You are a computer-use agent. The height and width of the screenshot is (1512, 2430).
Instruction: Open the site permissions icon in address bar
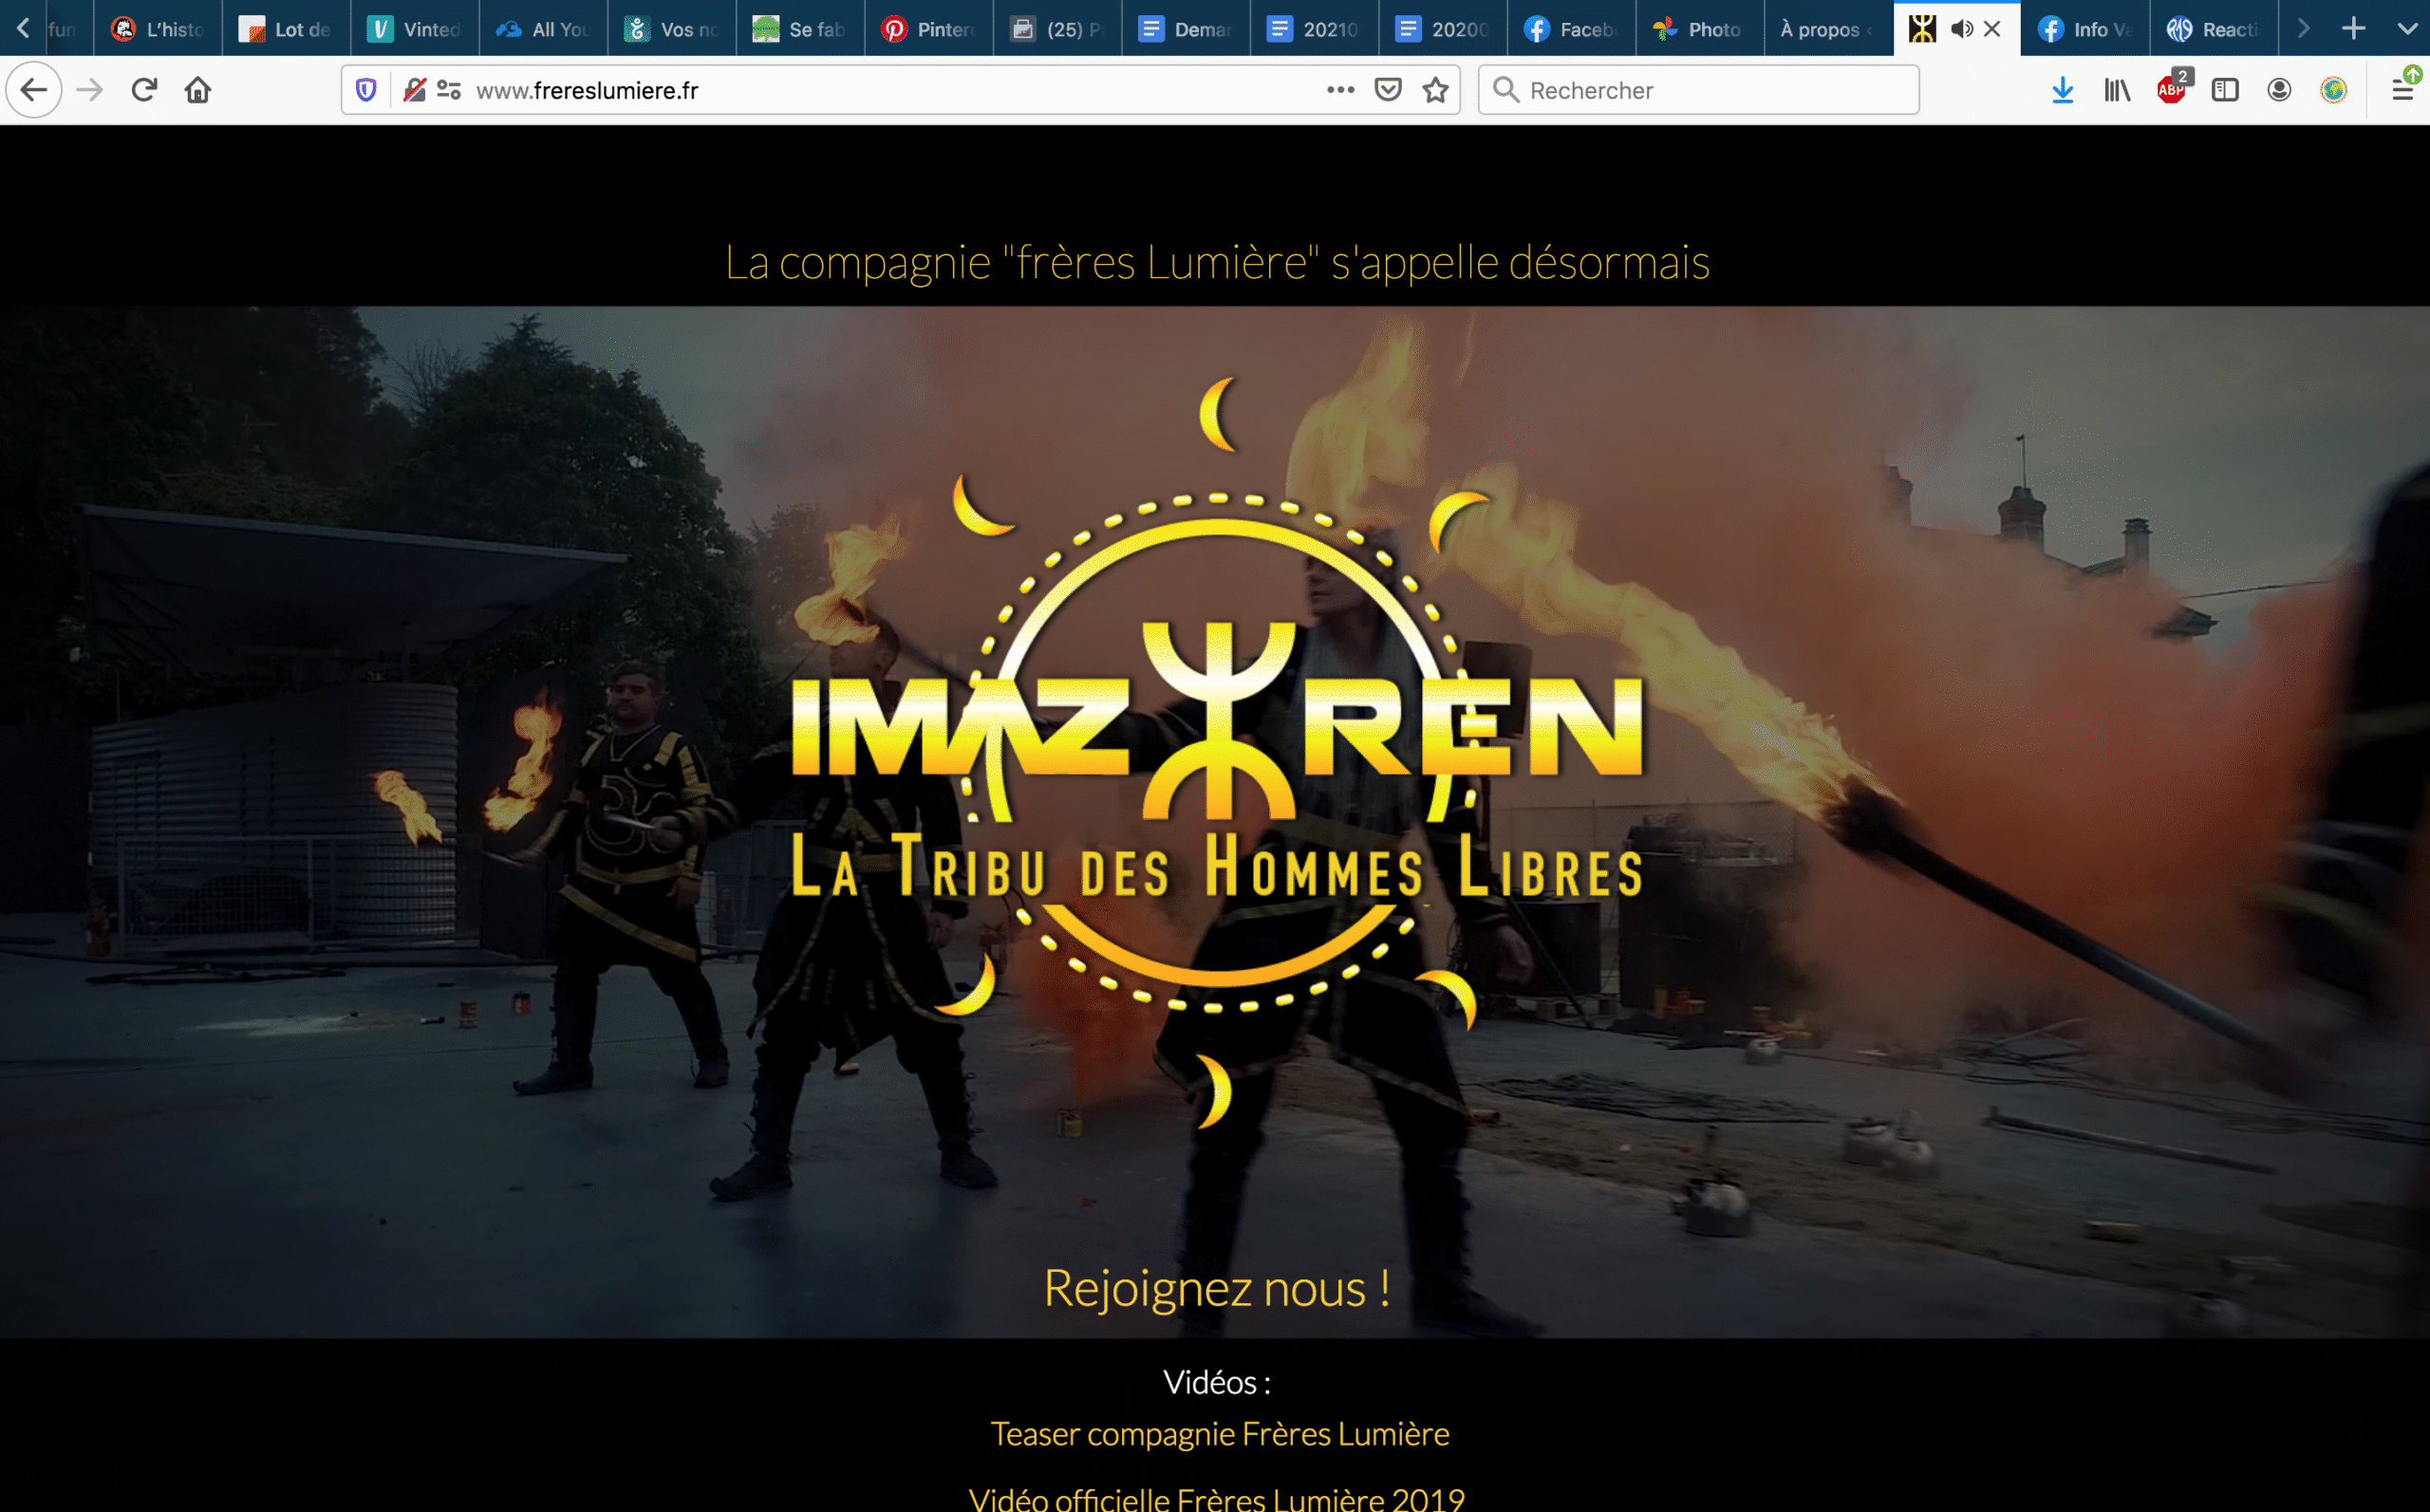point(449,90)
